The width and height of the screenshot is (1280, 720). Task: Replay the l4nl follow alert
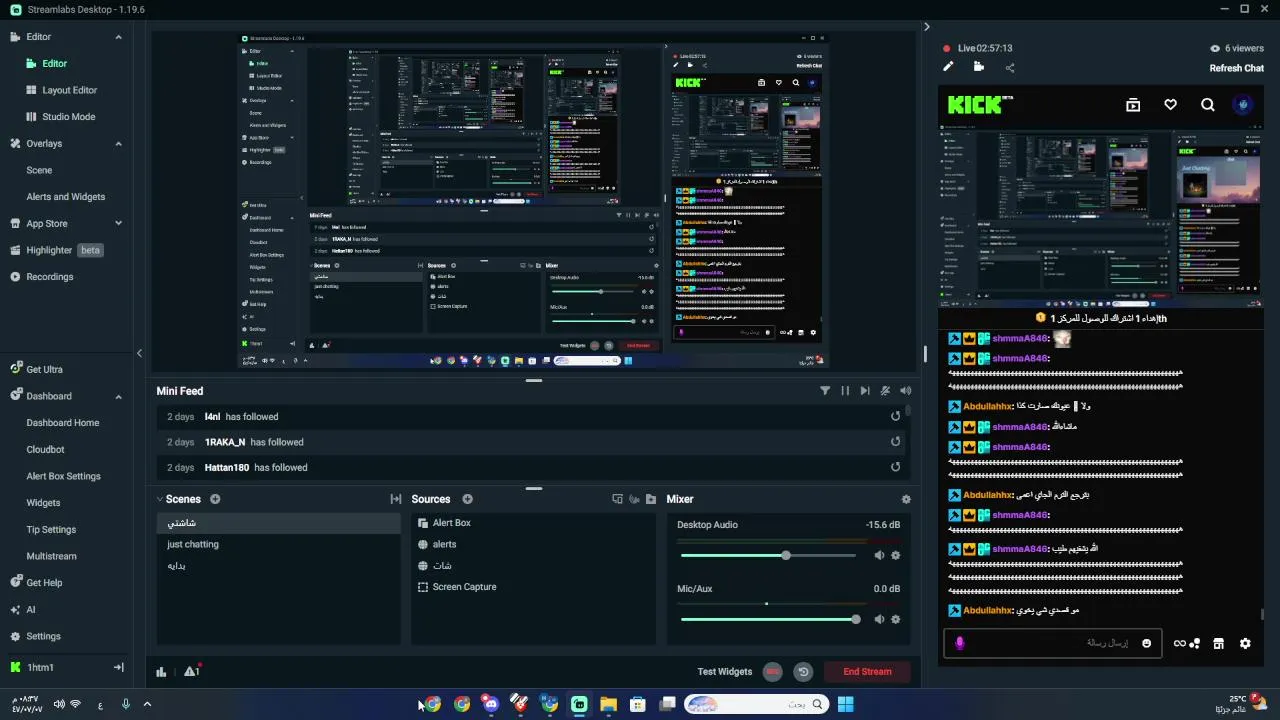(895, 416)
